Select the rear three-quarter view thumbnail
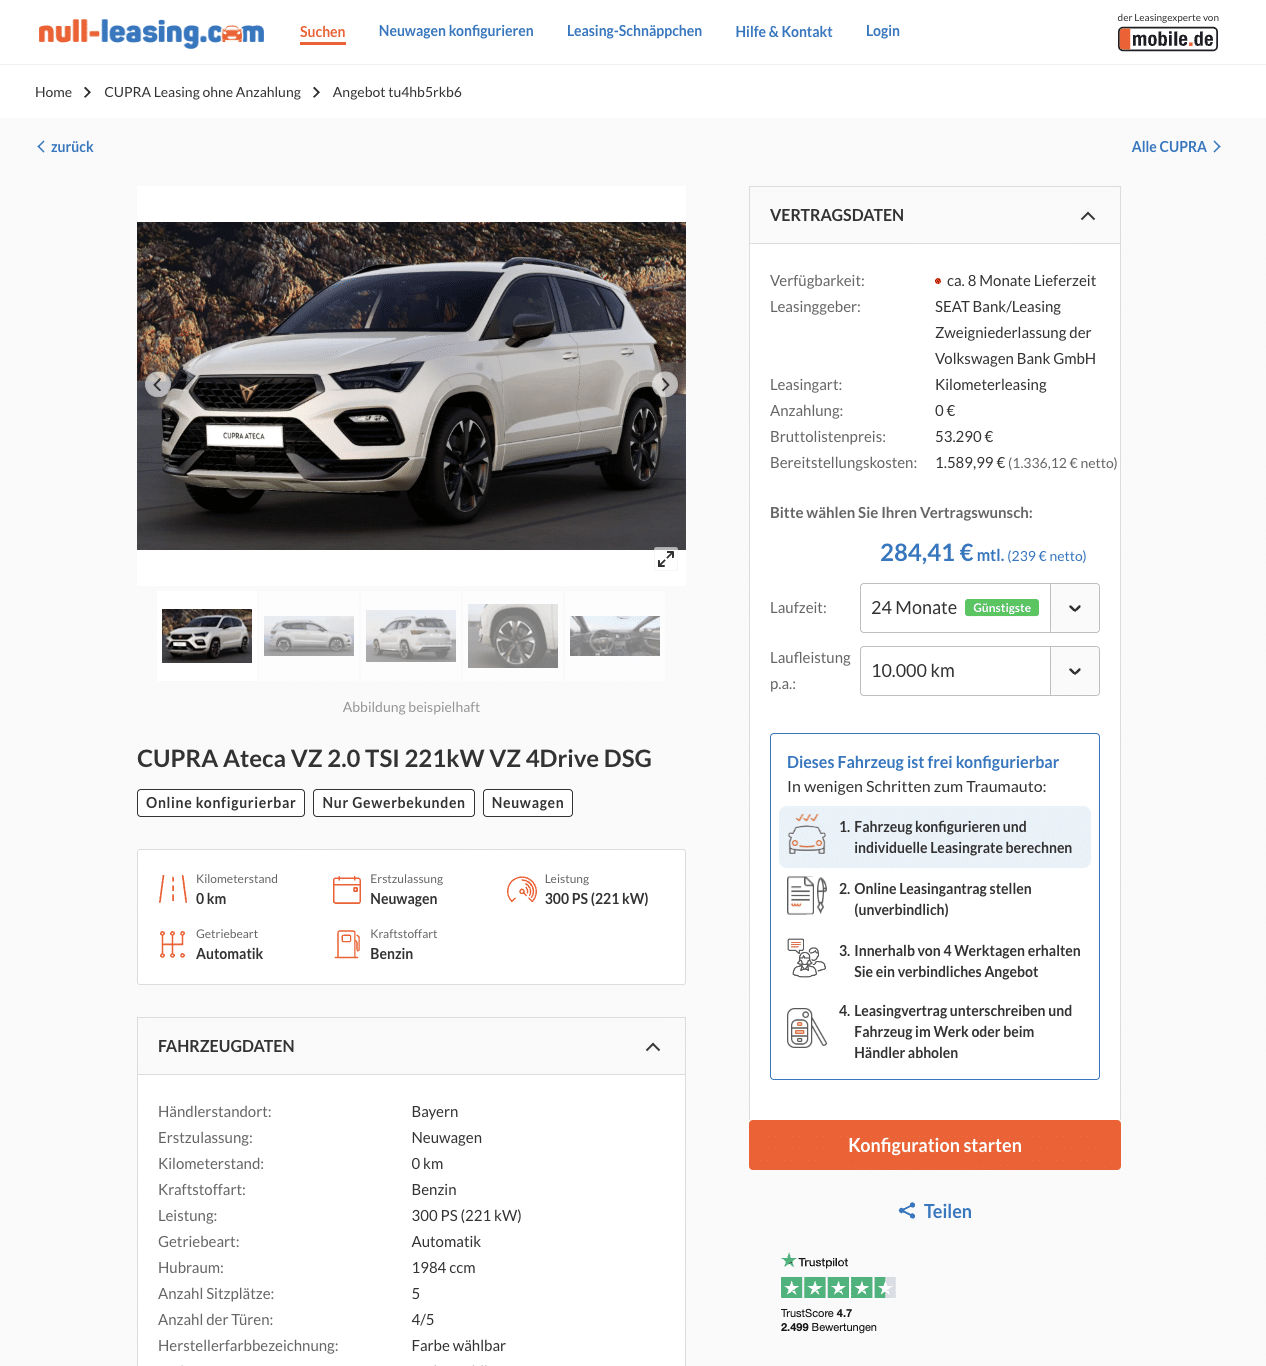The width and height of the screenshot is (1266, 1366). pos(411,636)
